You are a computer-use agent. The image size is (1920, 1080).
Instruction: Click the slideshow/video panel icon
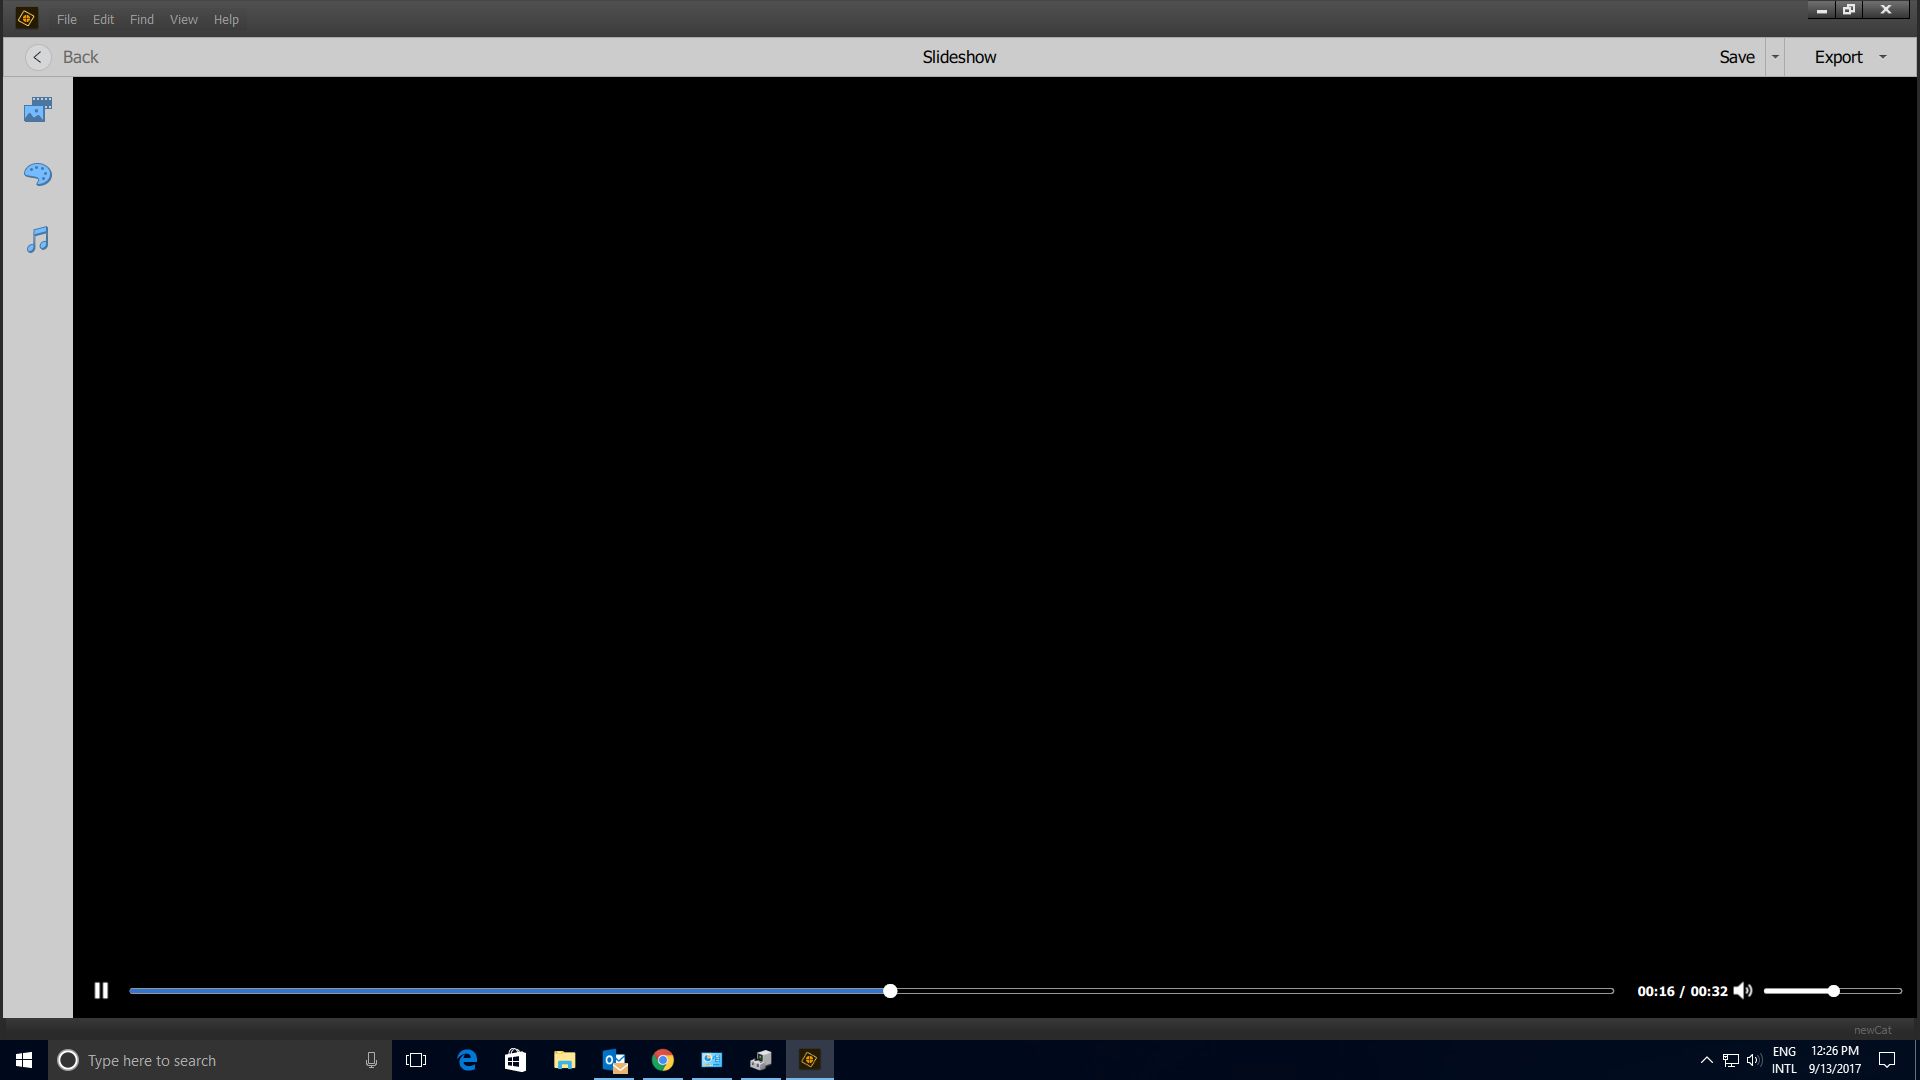click(x=36, y=109)
